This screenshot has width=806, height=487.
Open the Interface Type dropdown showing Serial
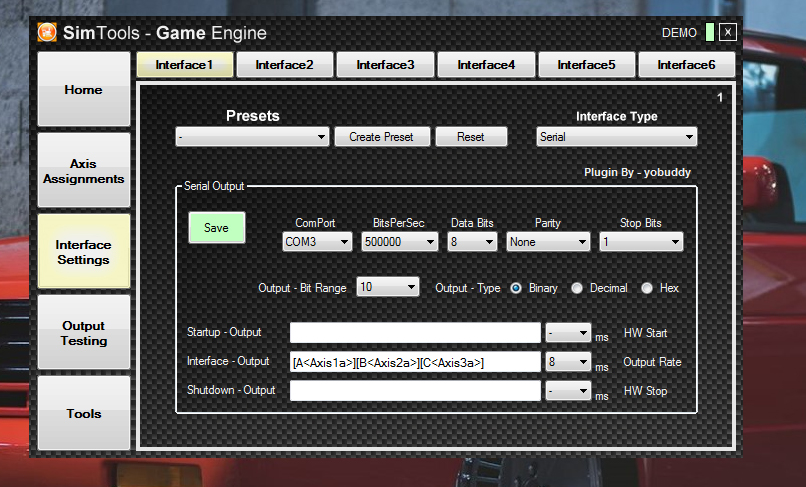point(617,137)
